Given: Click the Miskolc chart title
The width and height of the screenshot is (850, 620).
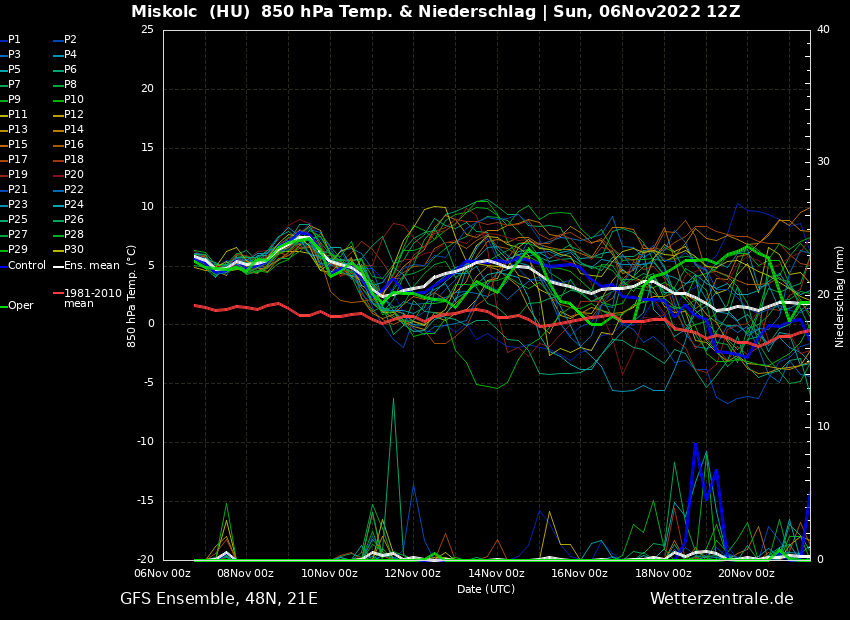Looking at the screenshot, I should [436, 12].
